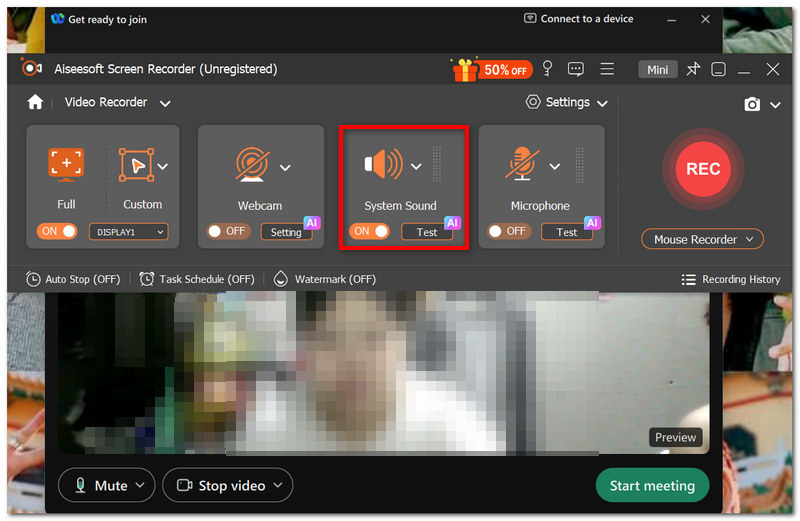The width and height of the screenshot is (800, 521).
Task: Click the home icon in Aiseesoft recorder
Action: coord(35,103)
